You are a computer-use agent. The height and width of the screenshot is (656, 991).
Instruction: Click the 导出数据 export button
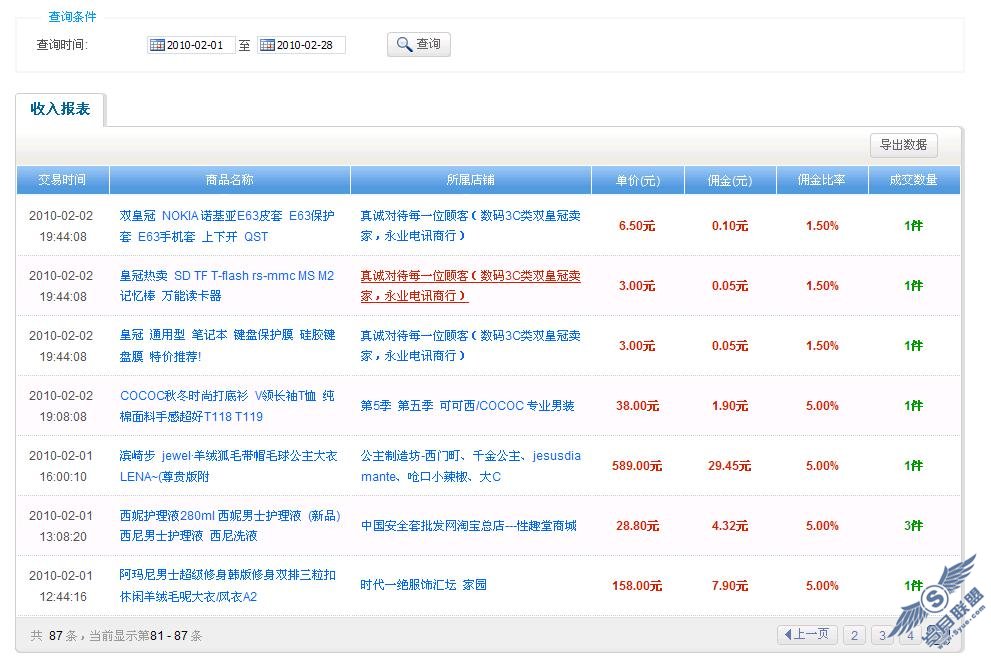pos(903,145)
